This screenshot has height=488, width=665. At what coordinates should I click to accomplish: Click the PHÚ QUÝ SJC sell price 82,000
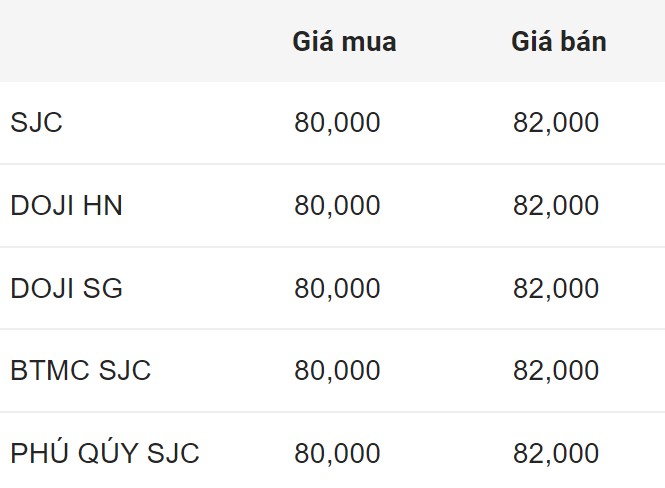tap(556, 454)
